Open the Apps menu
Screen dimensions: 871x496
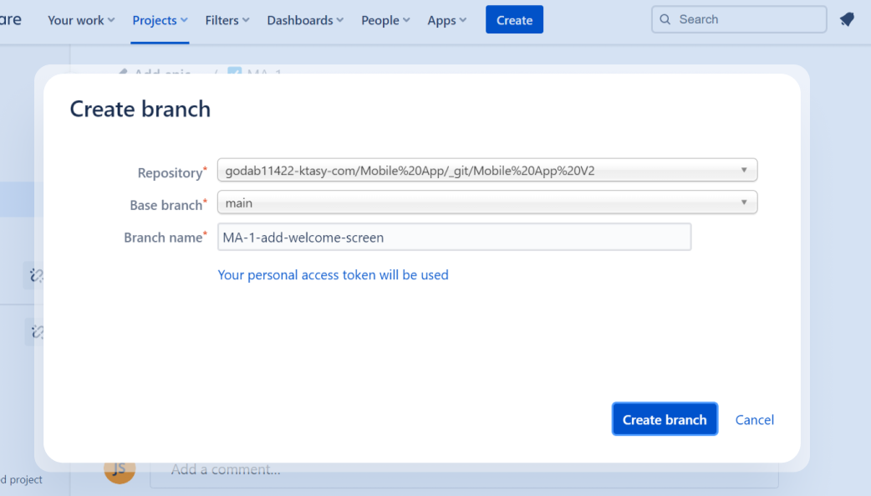[x=446, y=20]
